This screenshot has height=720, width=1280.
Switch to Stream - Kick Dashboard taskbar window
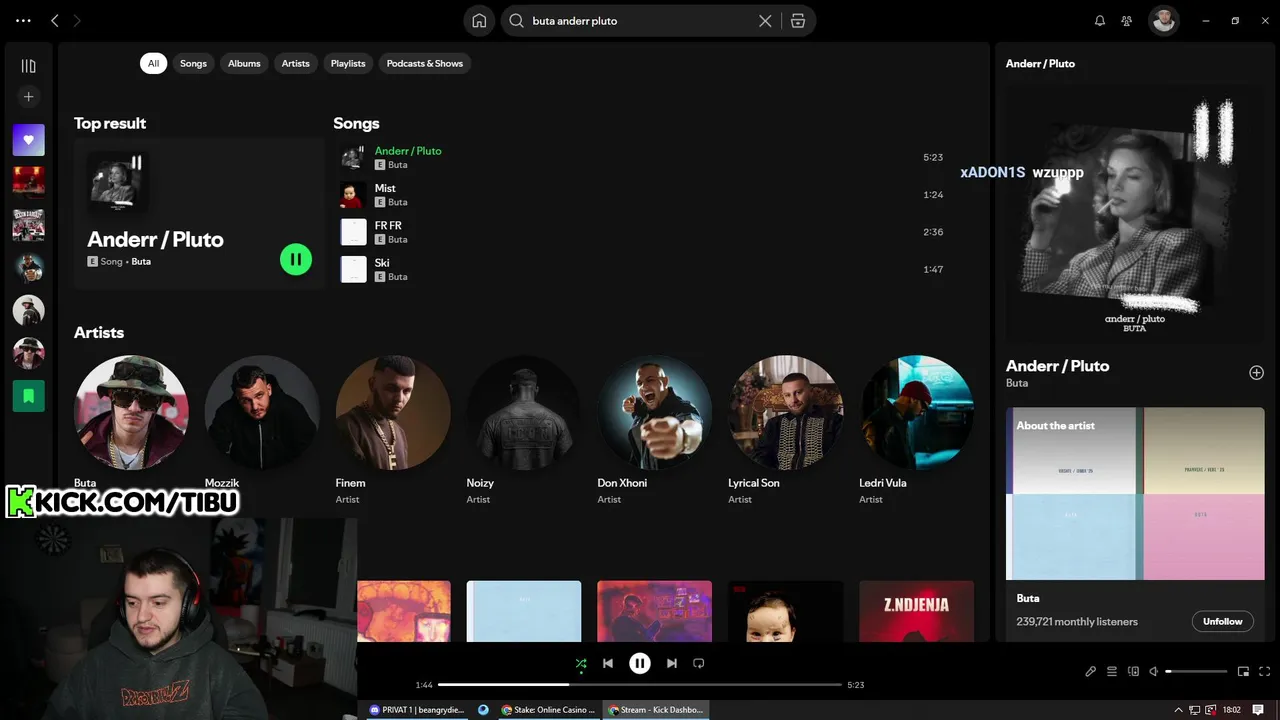[x=657, y=710]
